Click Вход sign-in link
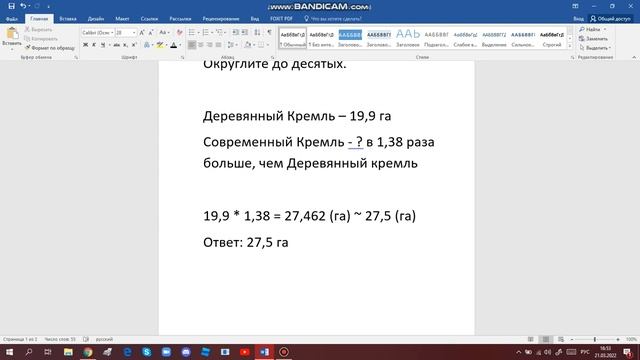This screenshot has height=360, width=640. [578, 19]
